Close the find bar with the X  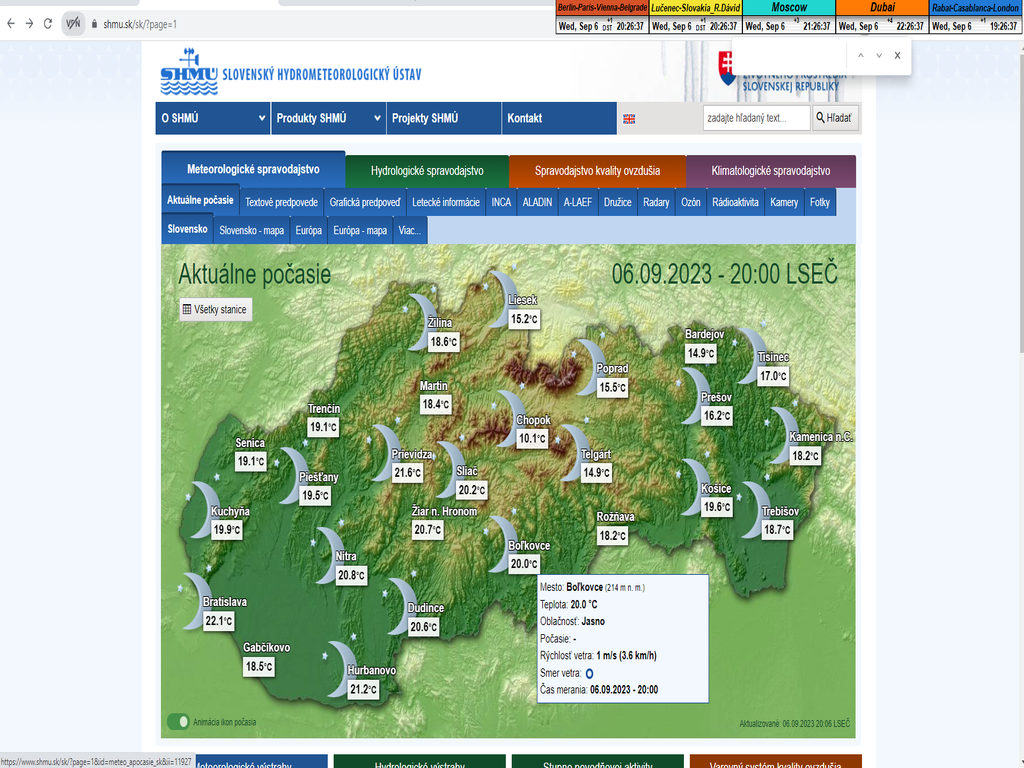point(897,56)
